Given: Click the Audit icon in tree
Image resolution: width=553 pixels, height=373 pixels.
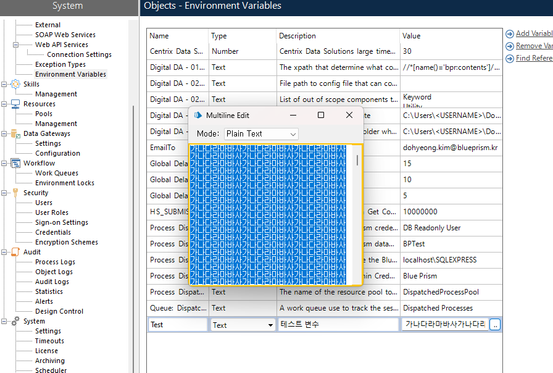Looking at the screenshot, I should (x=16, y=252).
